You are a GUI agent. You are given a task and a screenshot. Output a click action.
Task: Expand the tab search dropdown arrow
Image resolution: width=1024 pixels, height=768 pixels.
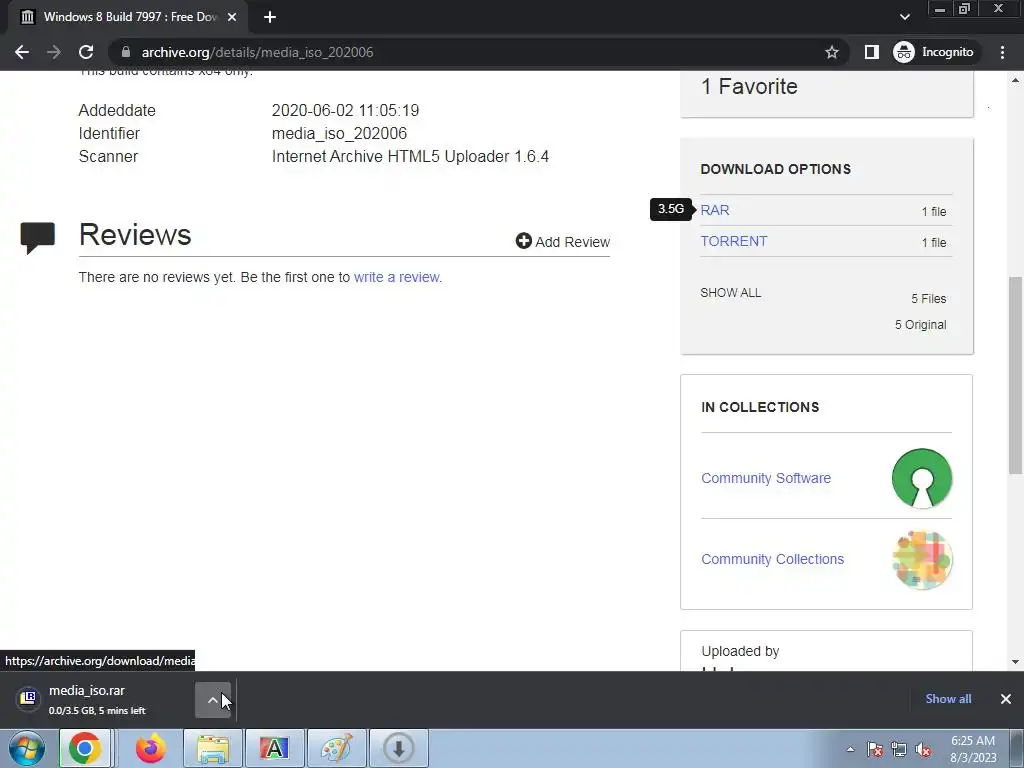pyautogui.click(x=904, y=17)
